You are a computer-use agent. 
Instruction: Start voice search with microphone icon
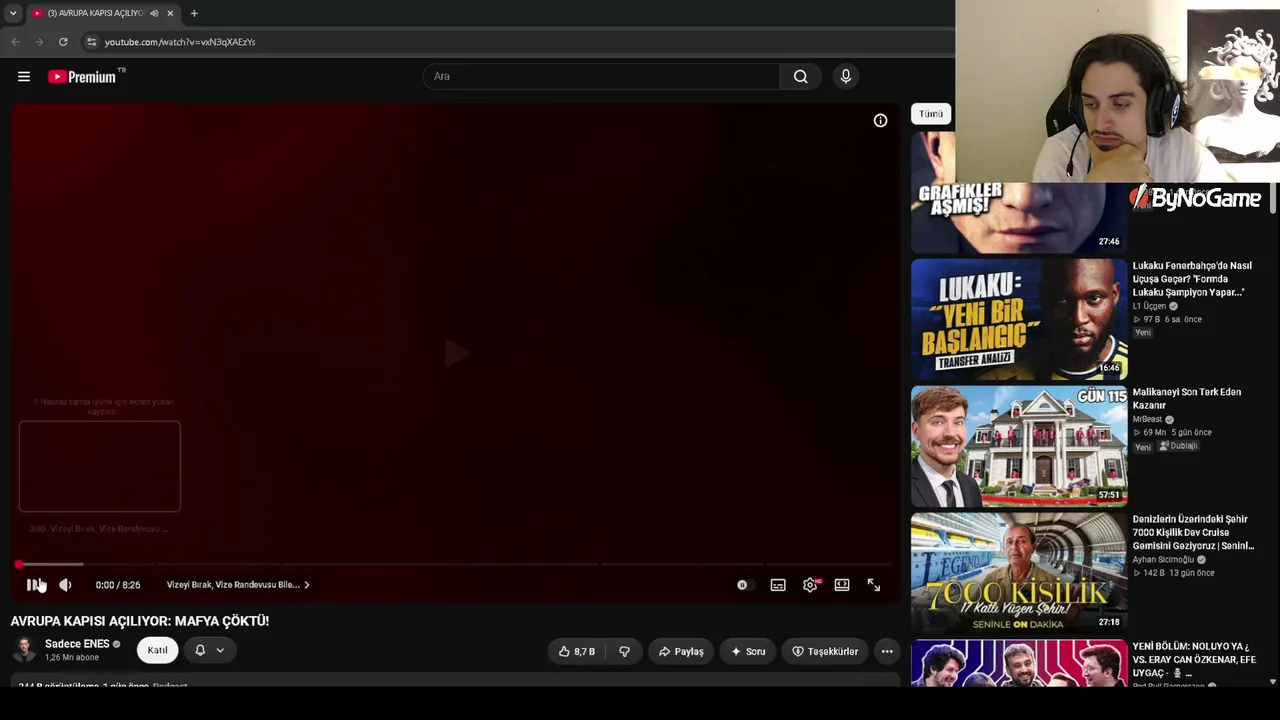[x=846, y=77]
